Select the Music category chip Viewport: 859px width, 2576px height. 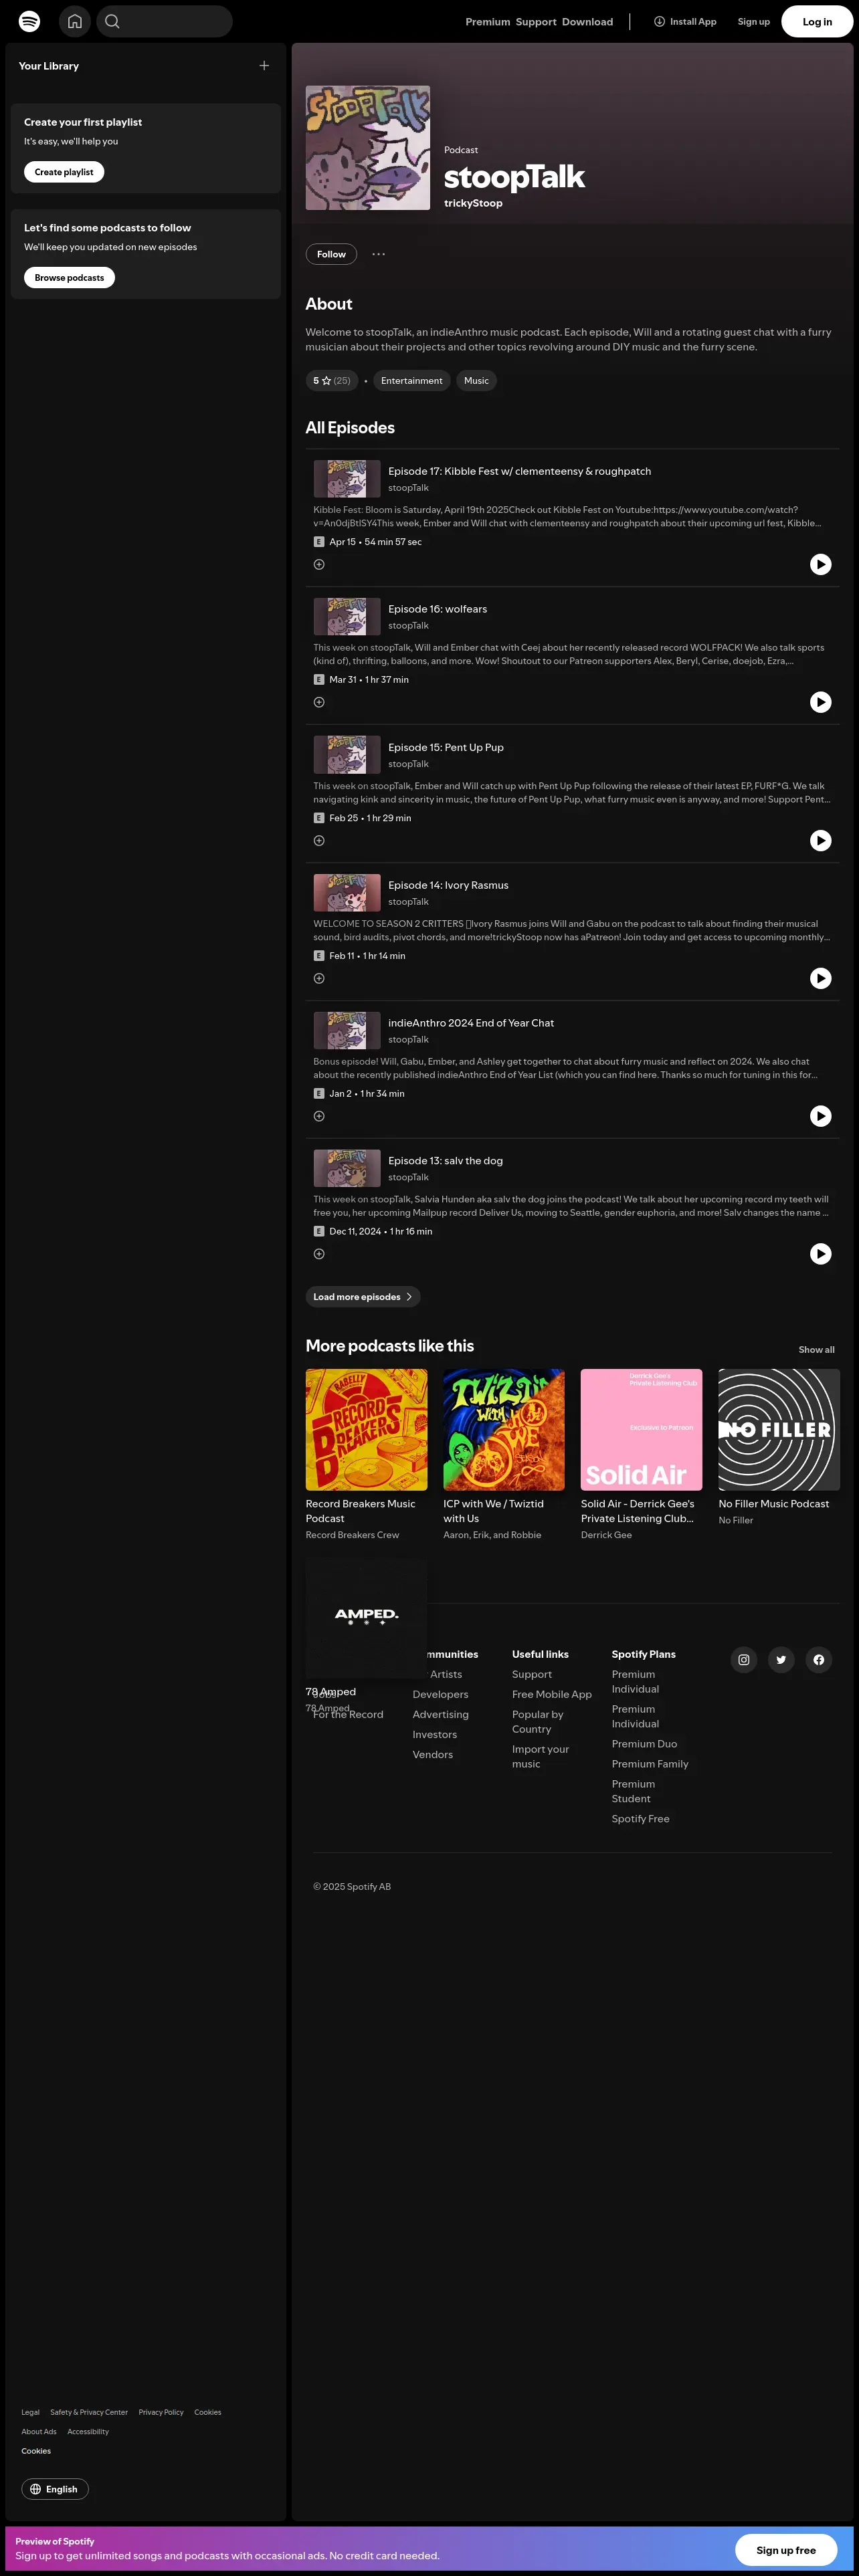click(477, 381)
